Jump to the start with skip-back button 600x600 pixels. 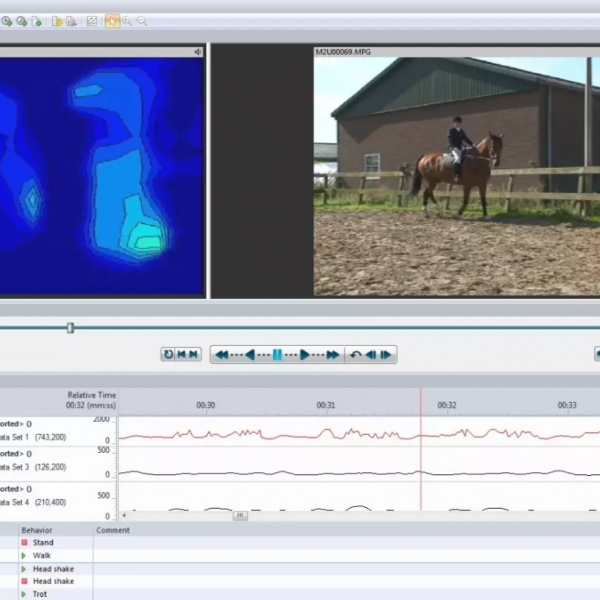181,354
